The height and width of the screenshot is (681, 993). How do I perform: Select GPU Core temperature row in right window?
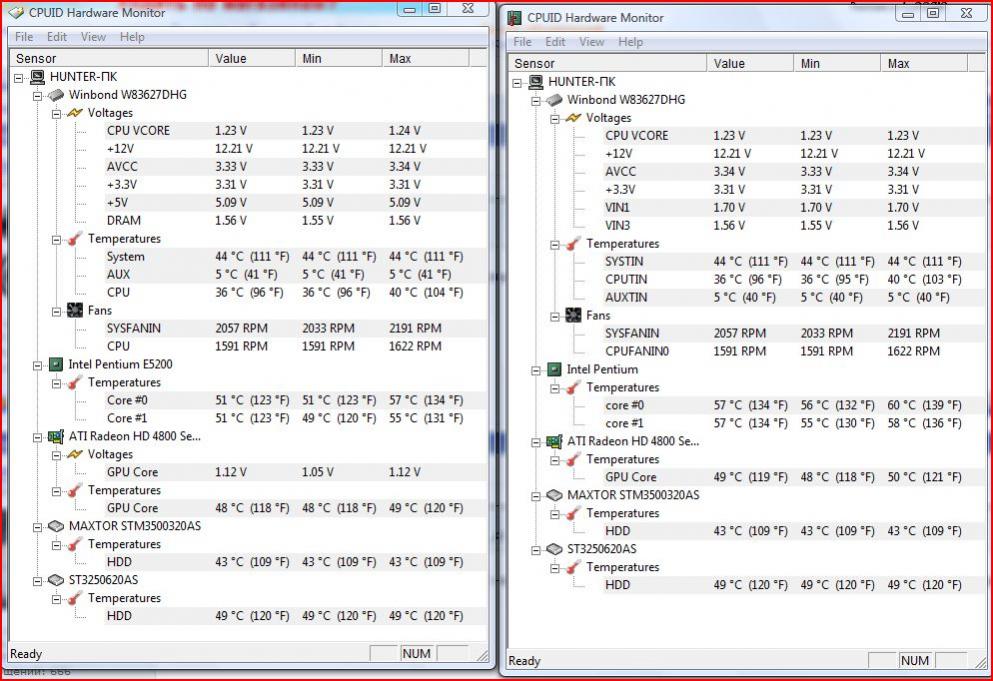[x=795, y=477]
